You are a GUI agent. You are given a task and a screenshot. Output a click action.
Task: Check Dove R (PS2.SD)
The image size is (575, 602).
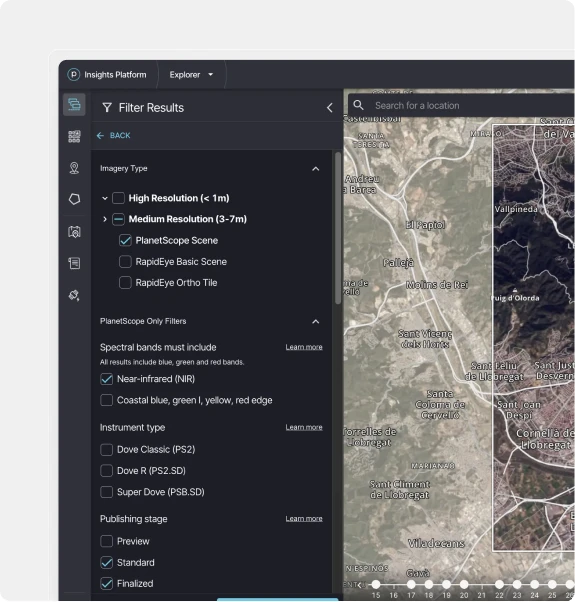click(106, 471)
